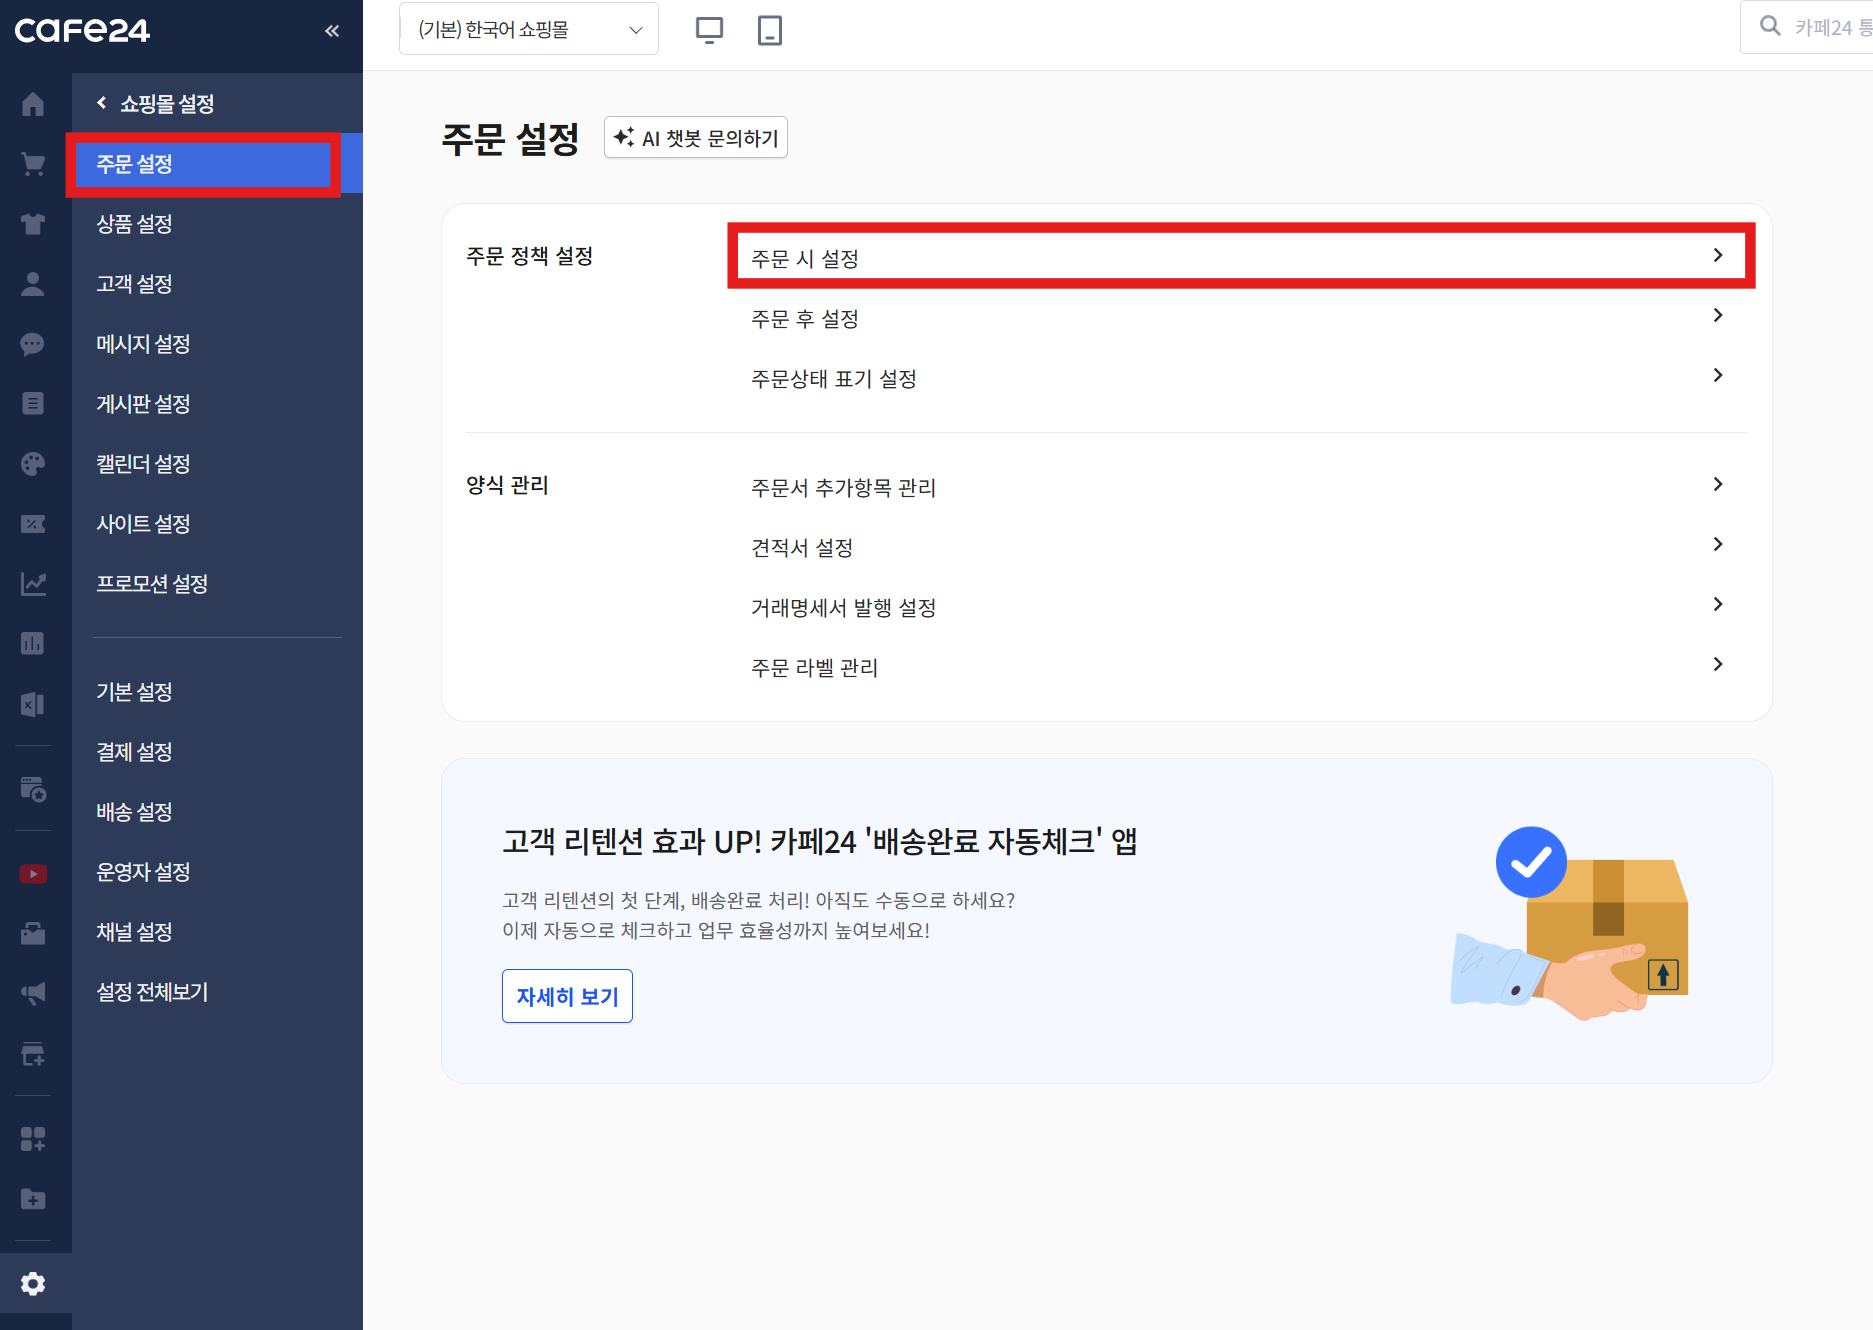Open the 프로모션 설정 menu item
Viewport: 1873px width, 1330px height.
(152, 584)
